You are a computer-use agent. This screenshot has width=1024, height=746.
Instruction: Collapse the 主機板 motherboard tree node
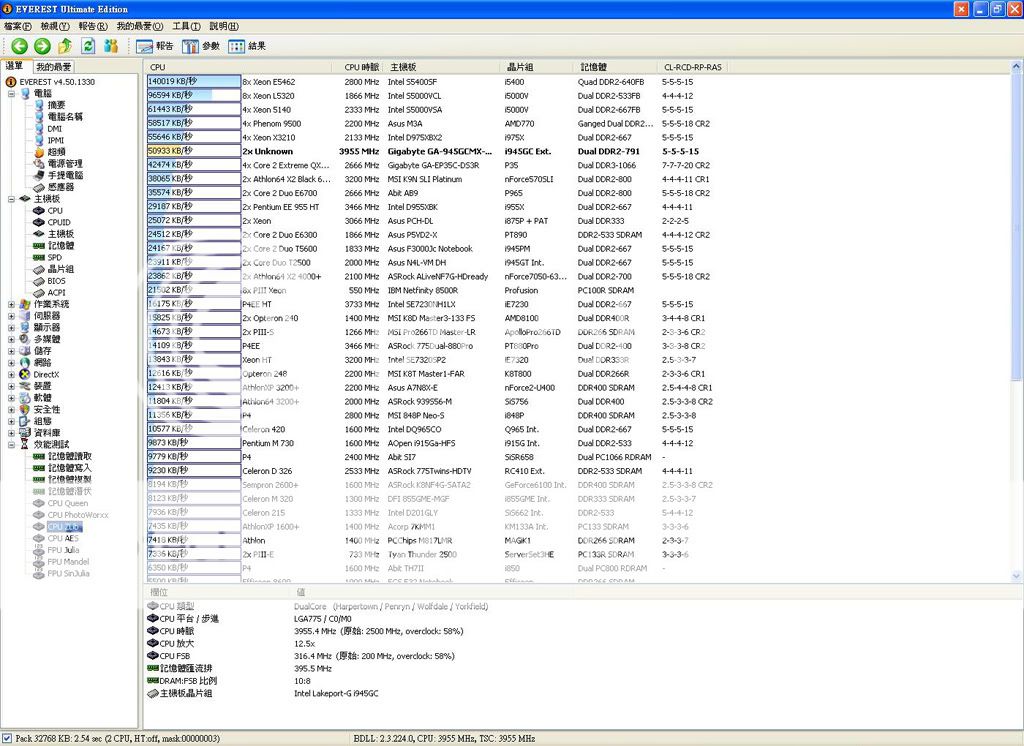point(11,199)
